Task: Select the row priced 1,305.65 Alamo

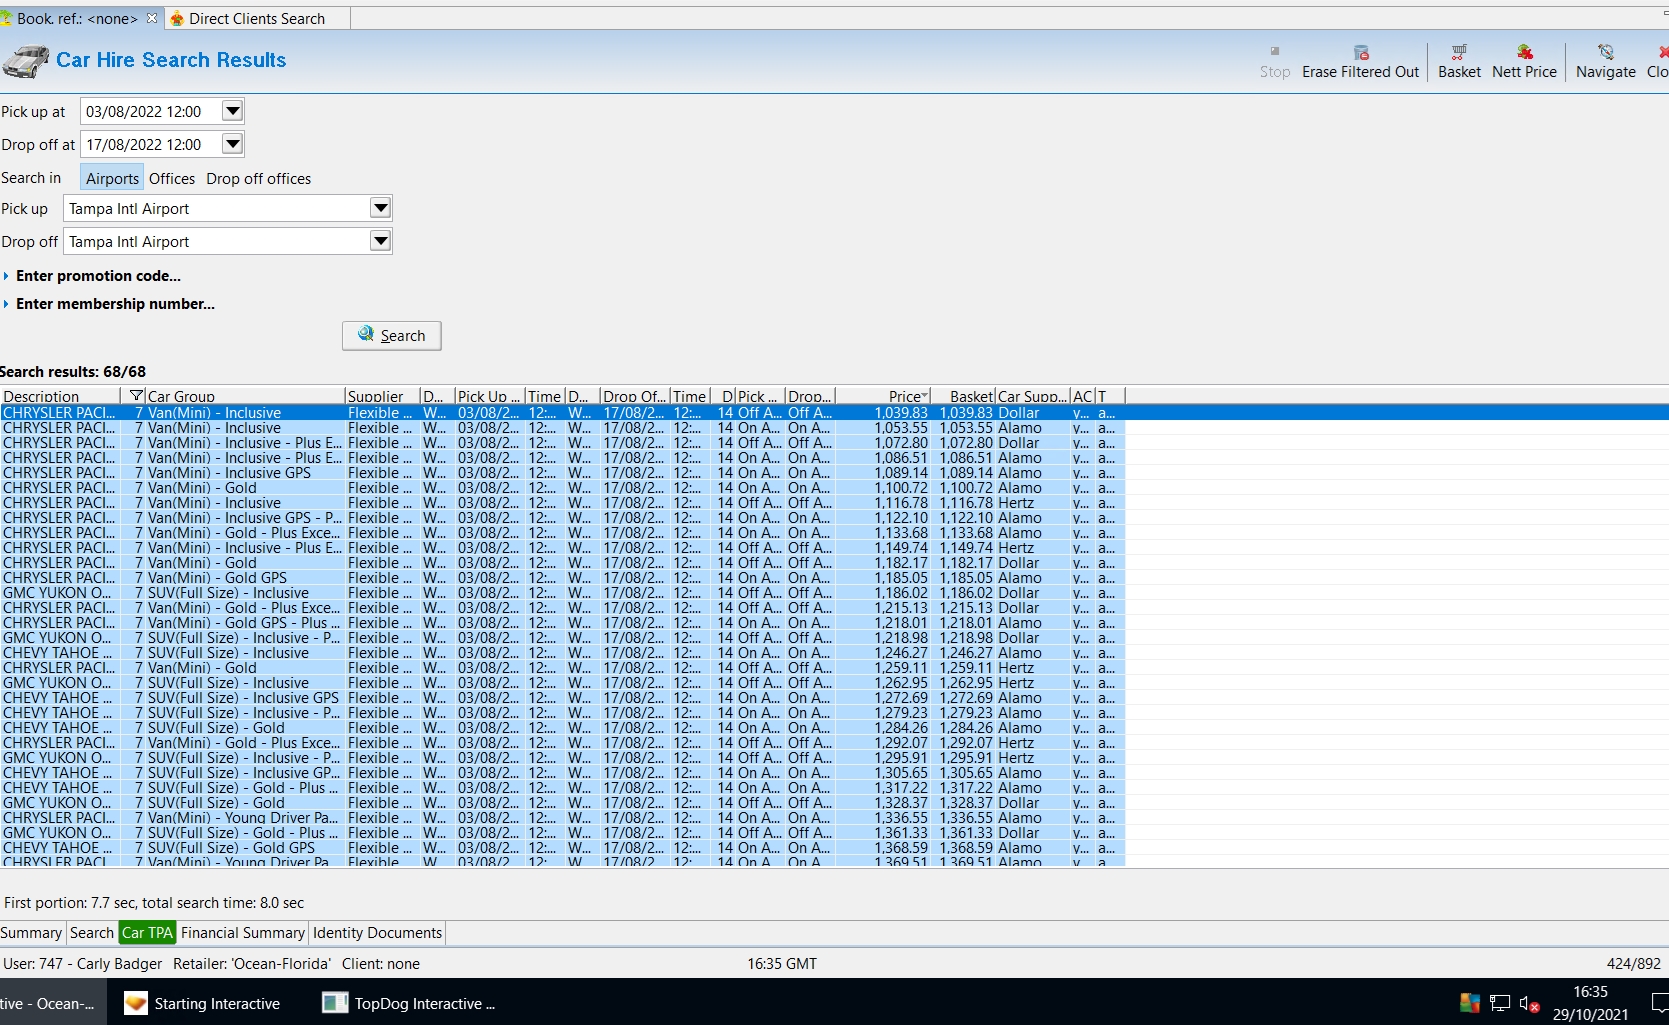Action: coord(562,773)
